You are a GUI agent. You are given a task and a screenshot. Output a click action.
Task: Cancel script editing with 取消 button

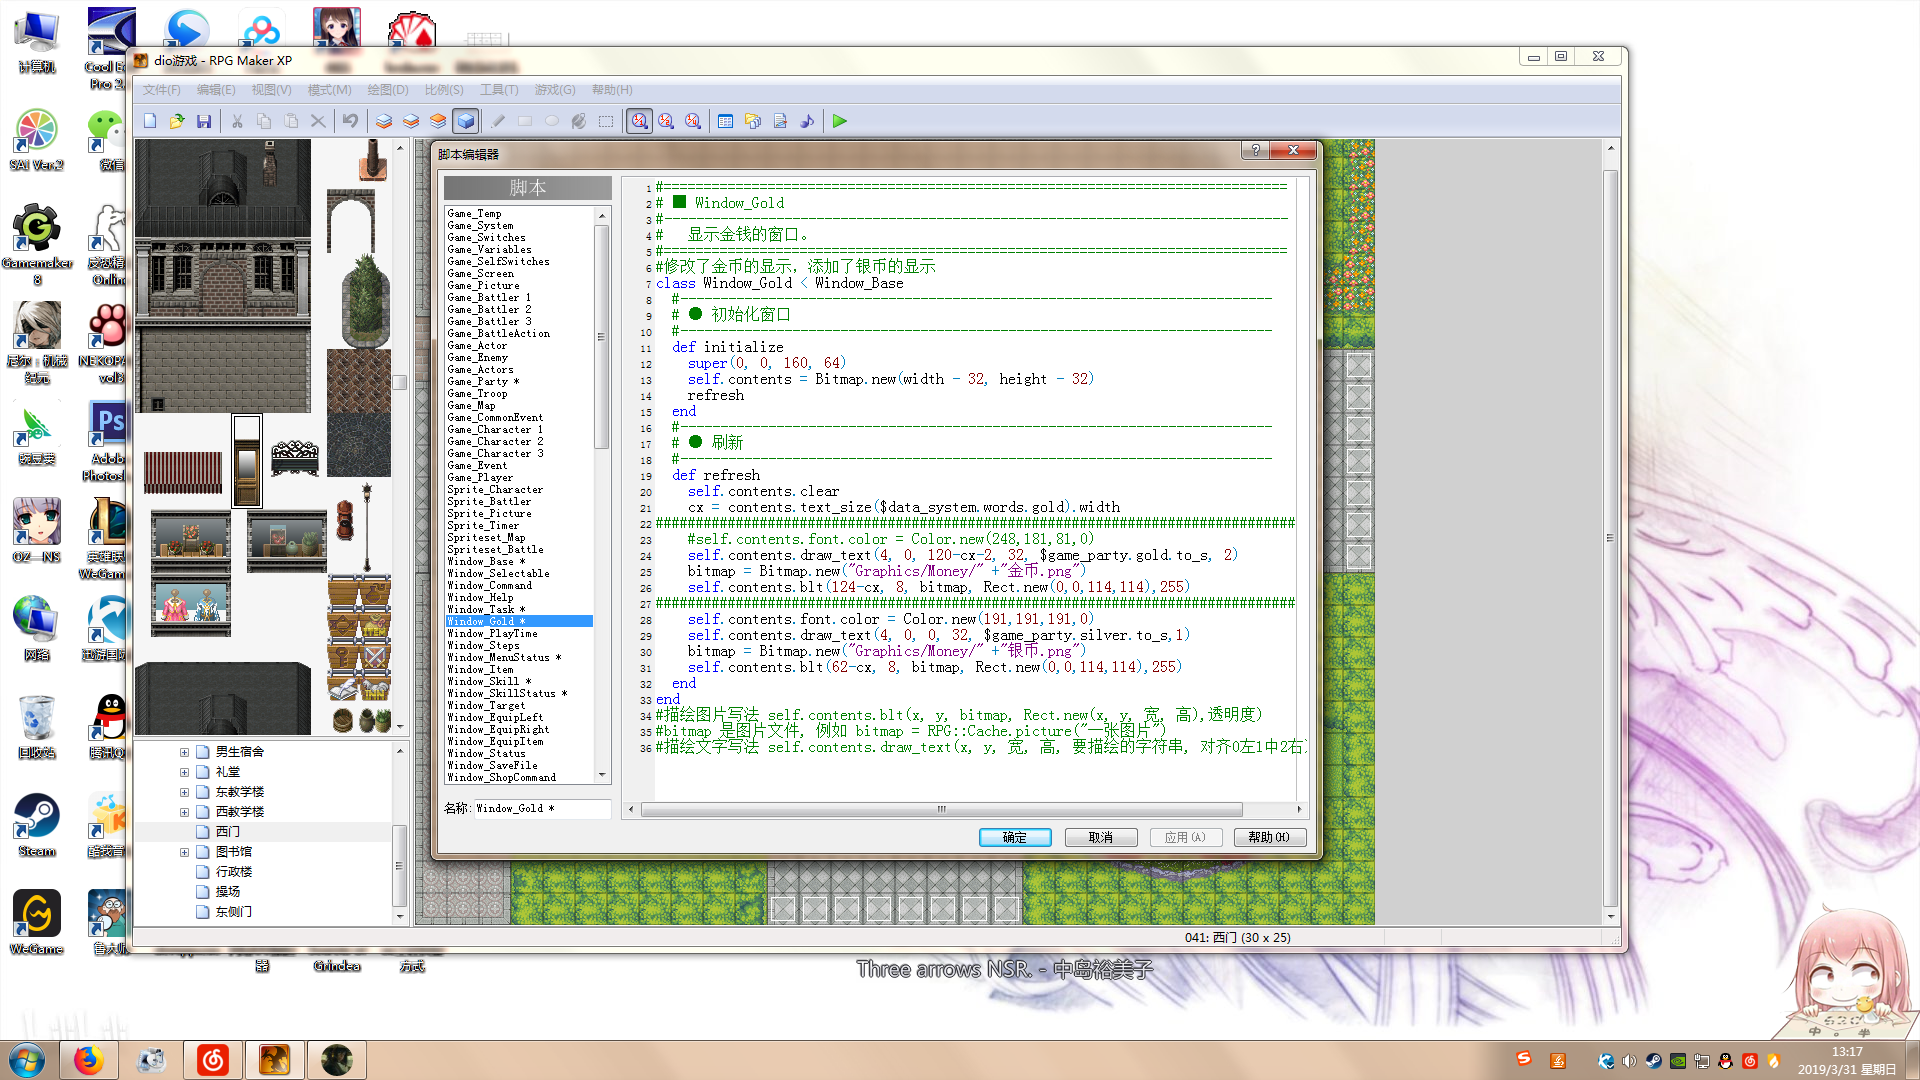pyautogui.click(x=1101, y=838)
